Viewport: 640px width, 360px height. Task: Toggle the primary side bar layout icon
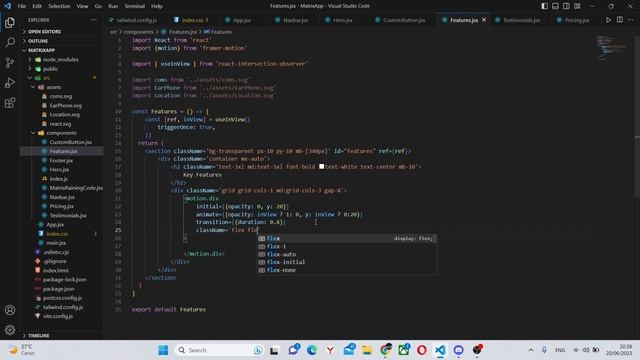pos(544,6)
